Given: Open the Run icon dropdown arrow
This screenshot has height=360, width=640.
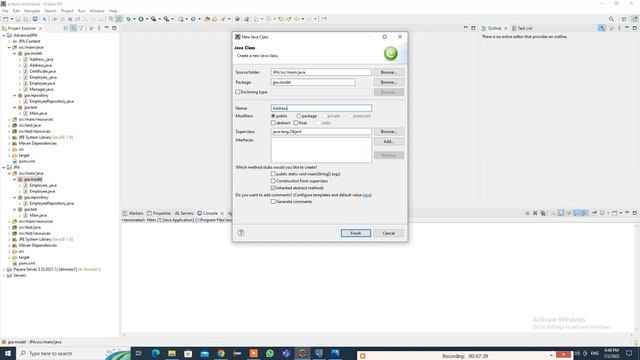Looking at the screenshot, I should pyautogui.click(x=147, y=19).
